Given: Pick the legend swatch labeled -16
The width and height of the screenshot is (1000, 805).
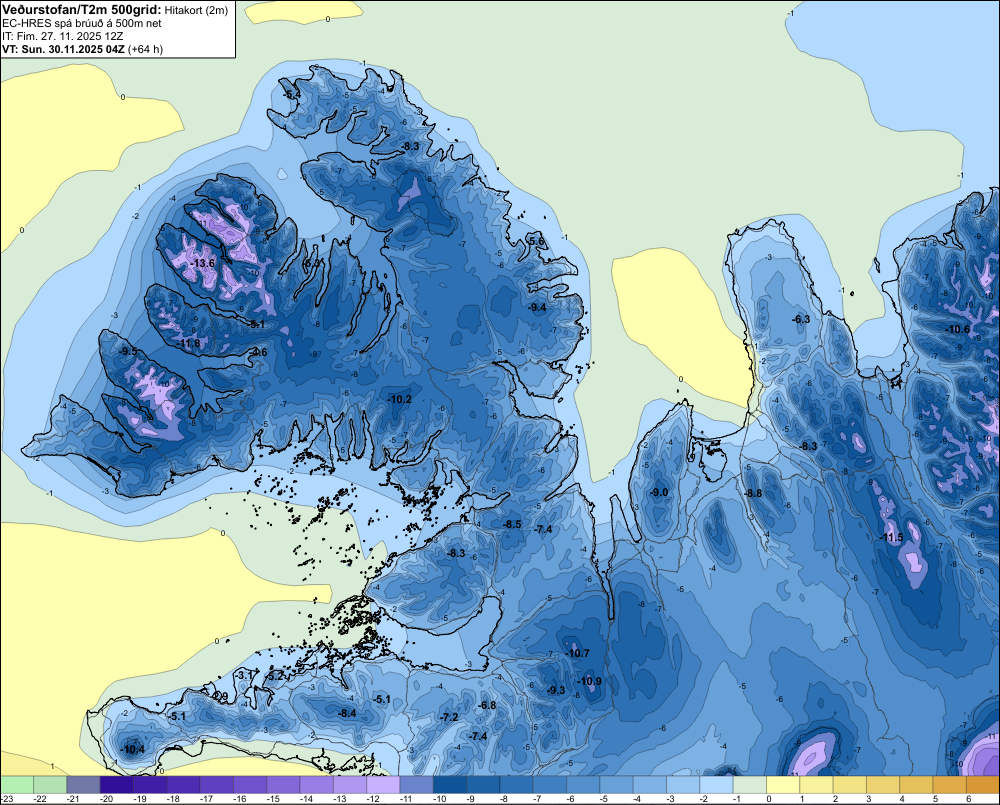Looking at the screenshot, I should pos(250,785).
